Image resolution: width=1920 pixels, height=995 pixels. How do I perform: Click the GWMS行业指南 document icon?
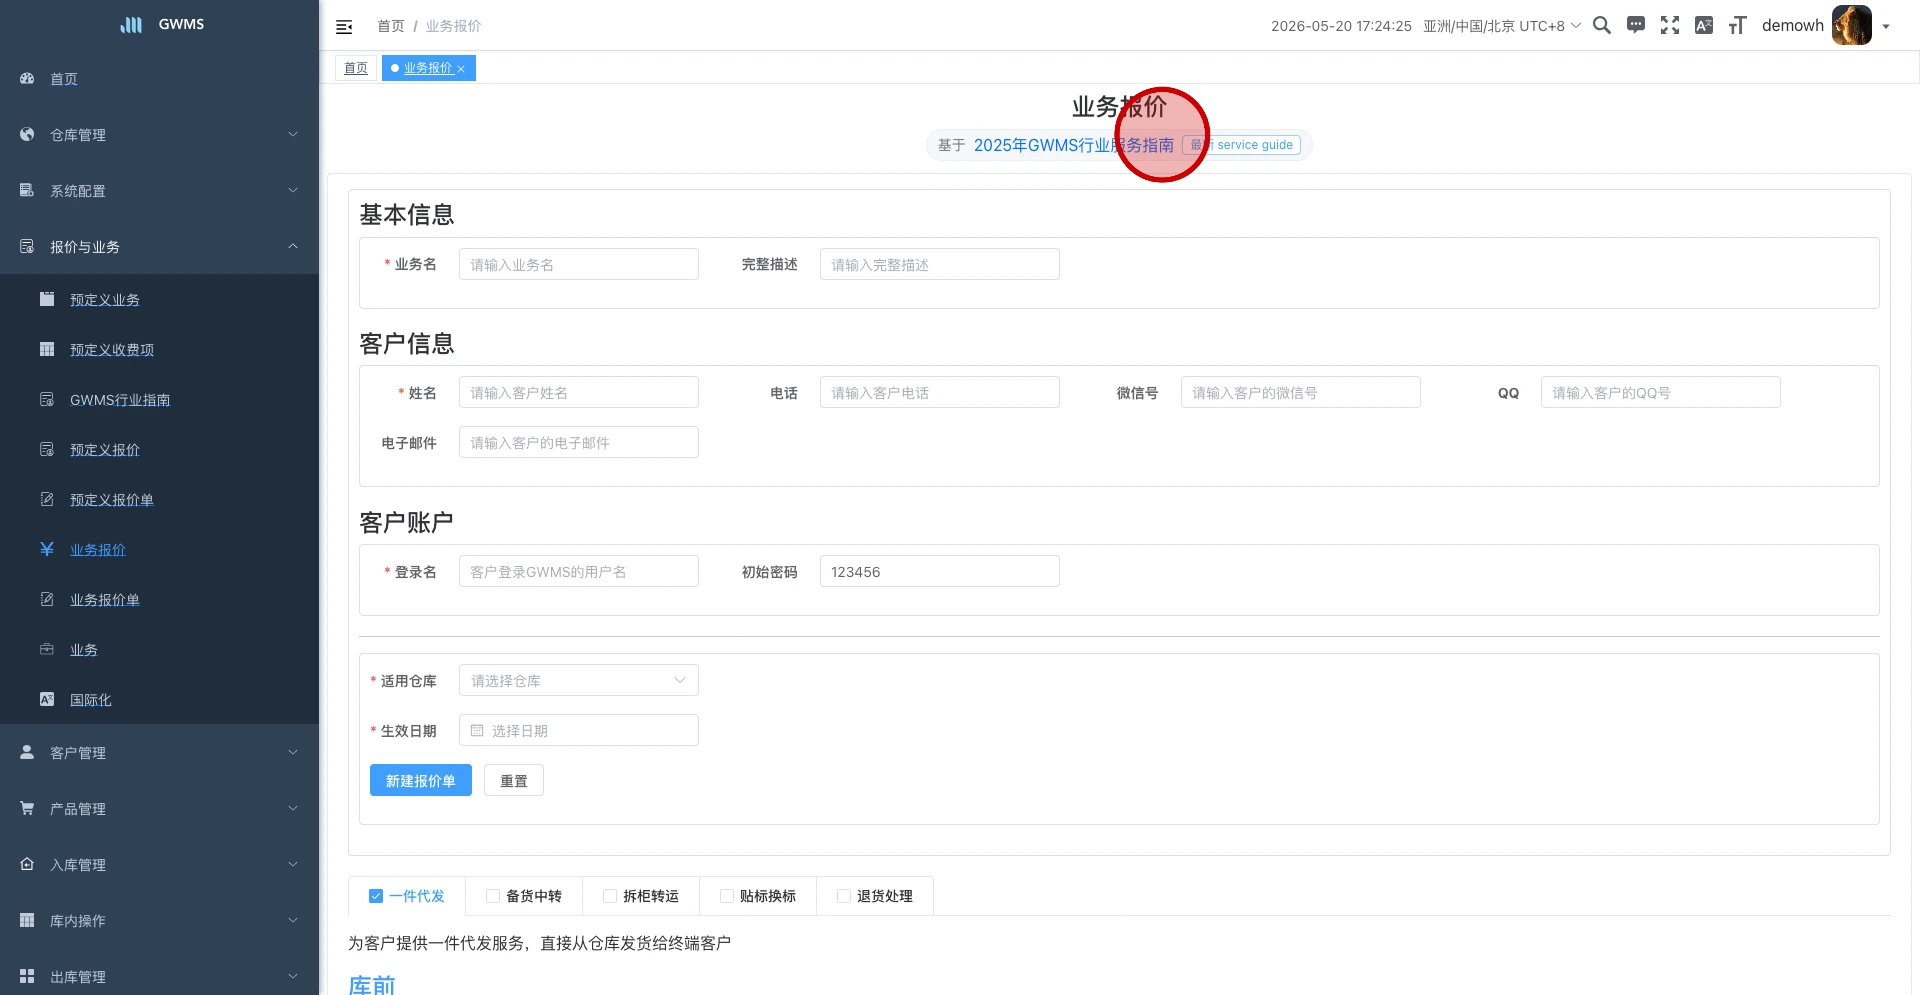coord(47,399)
